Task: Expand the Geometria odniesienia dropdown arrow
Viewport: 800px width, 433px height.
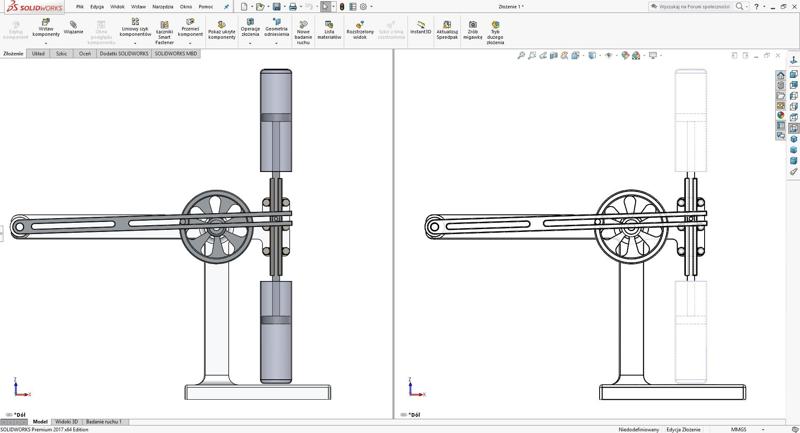Action: pyautogui.click(x=276, y=43)
